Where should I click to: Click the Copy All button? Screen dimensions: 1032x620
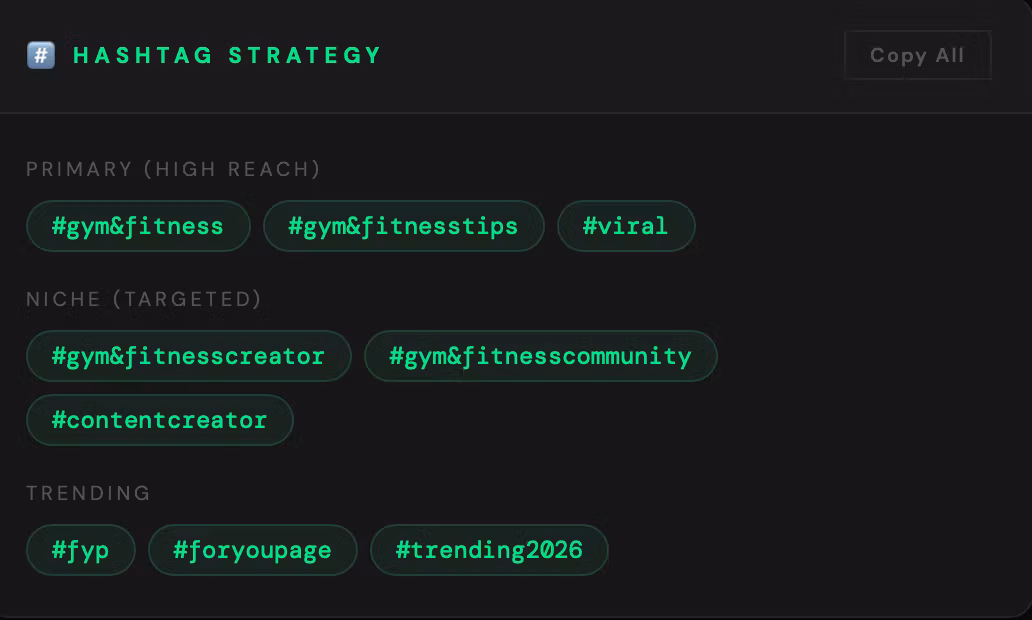click(917, 55)
